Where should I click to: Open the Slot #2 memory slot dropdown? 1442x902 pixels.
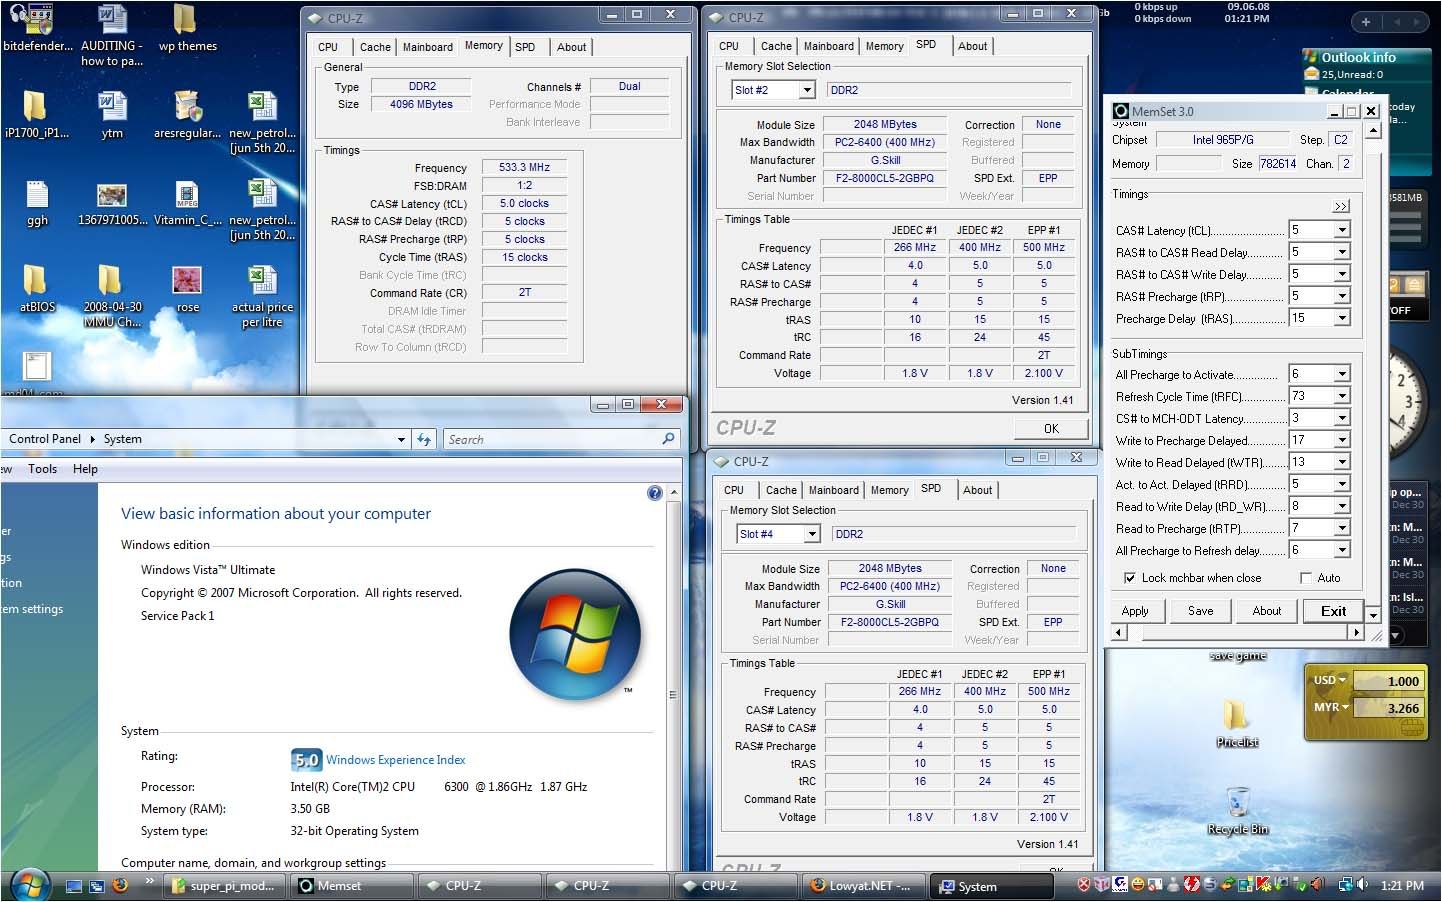pos(806,90)
